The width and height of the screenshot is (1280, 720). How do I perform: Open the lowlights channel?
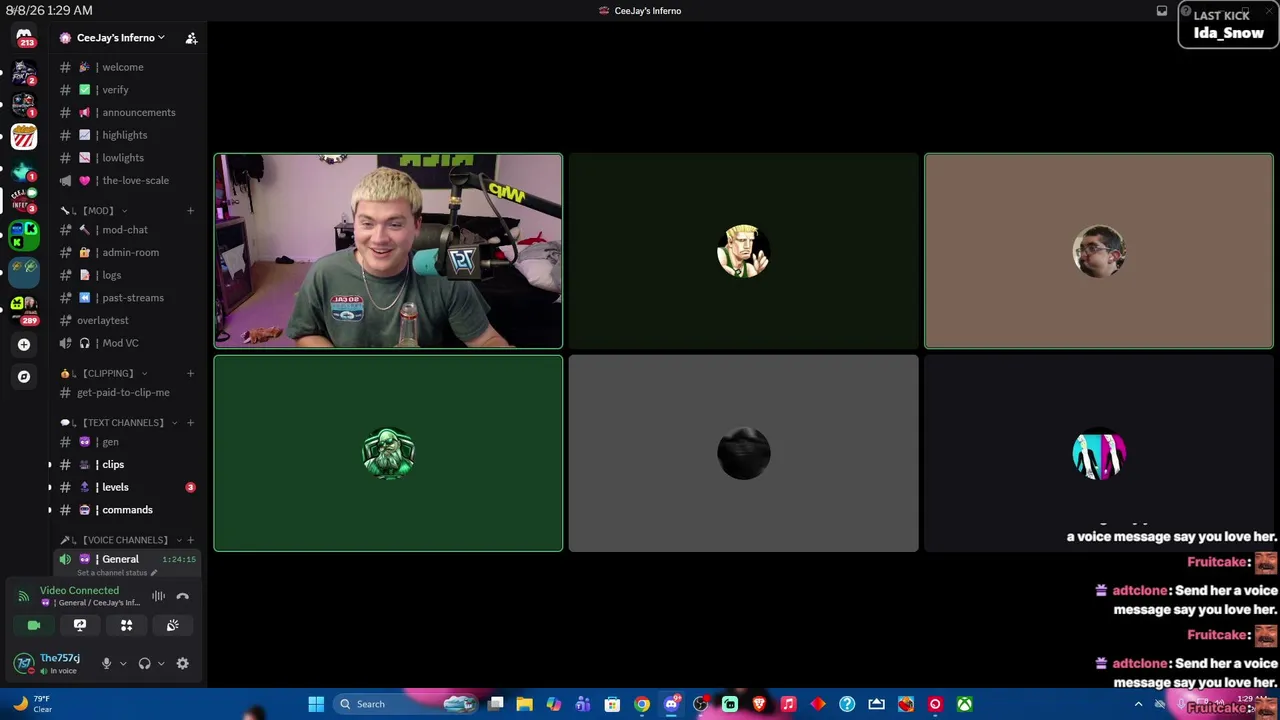pyautogui.click(x=127, y=158)
